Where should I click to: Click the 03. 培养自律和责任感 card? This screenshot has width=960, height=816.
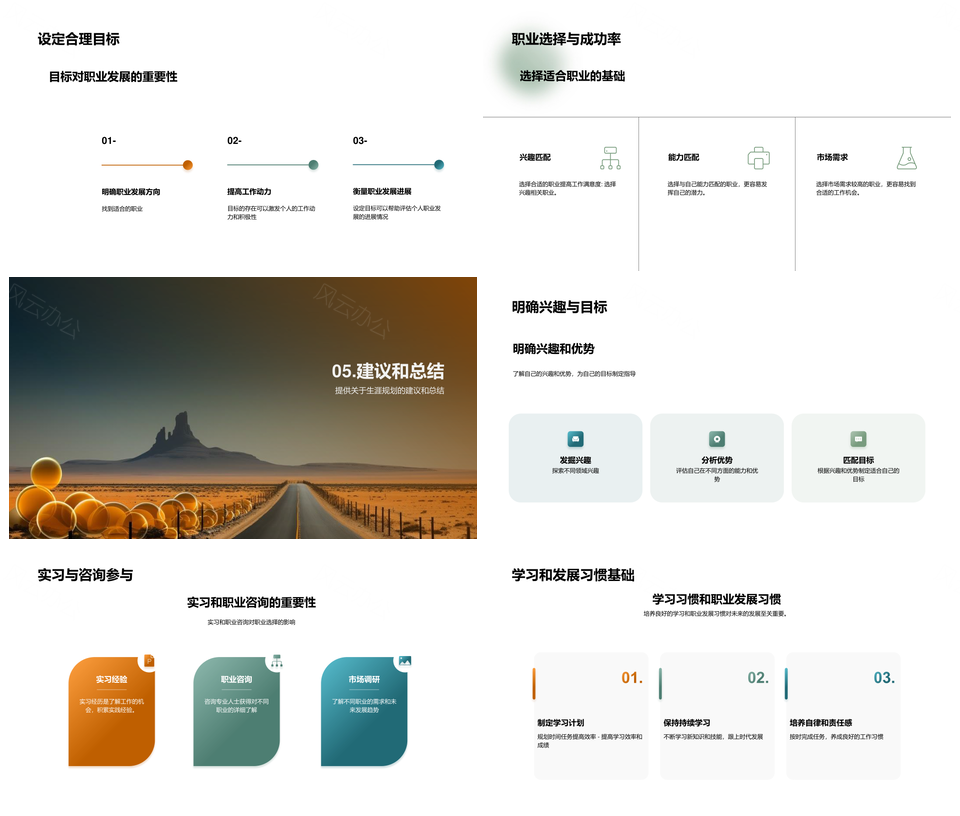pos(842,715)
